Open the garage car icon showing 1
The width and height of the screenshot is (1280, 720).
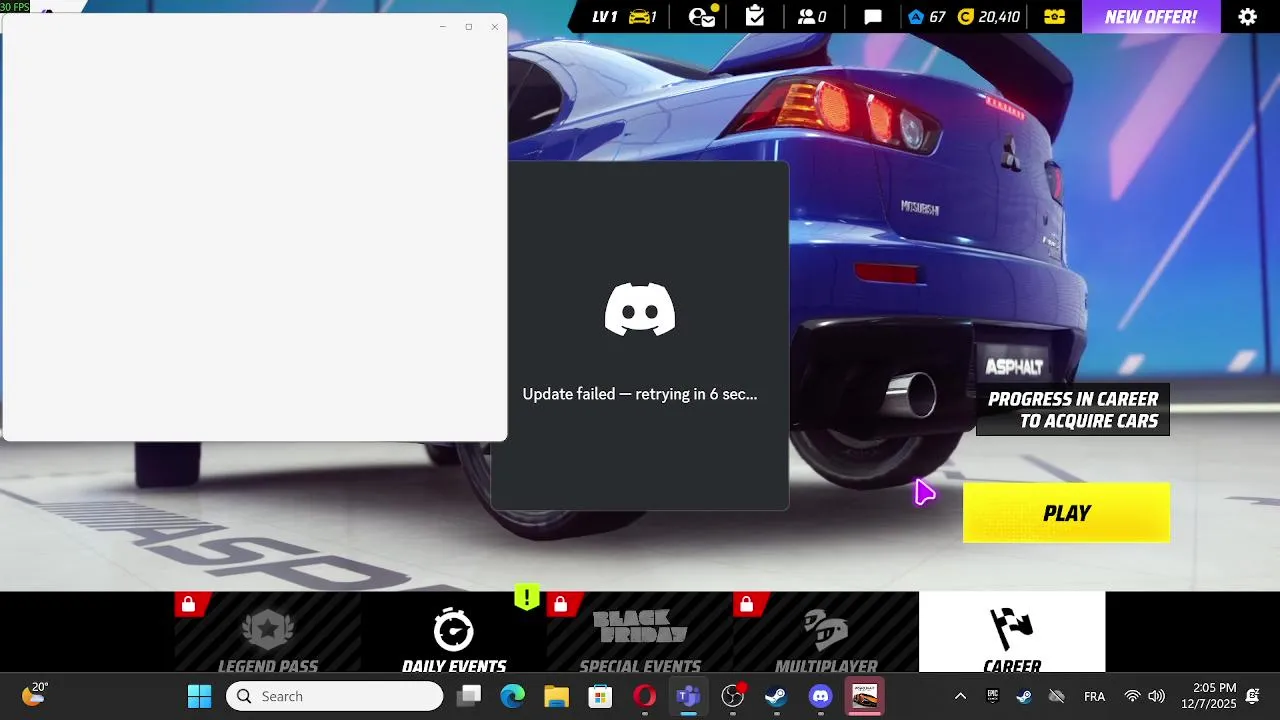641,17
